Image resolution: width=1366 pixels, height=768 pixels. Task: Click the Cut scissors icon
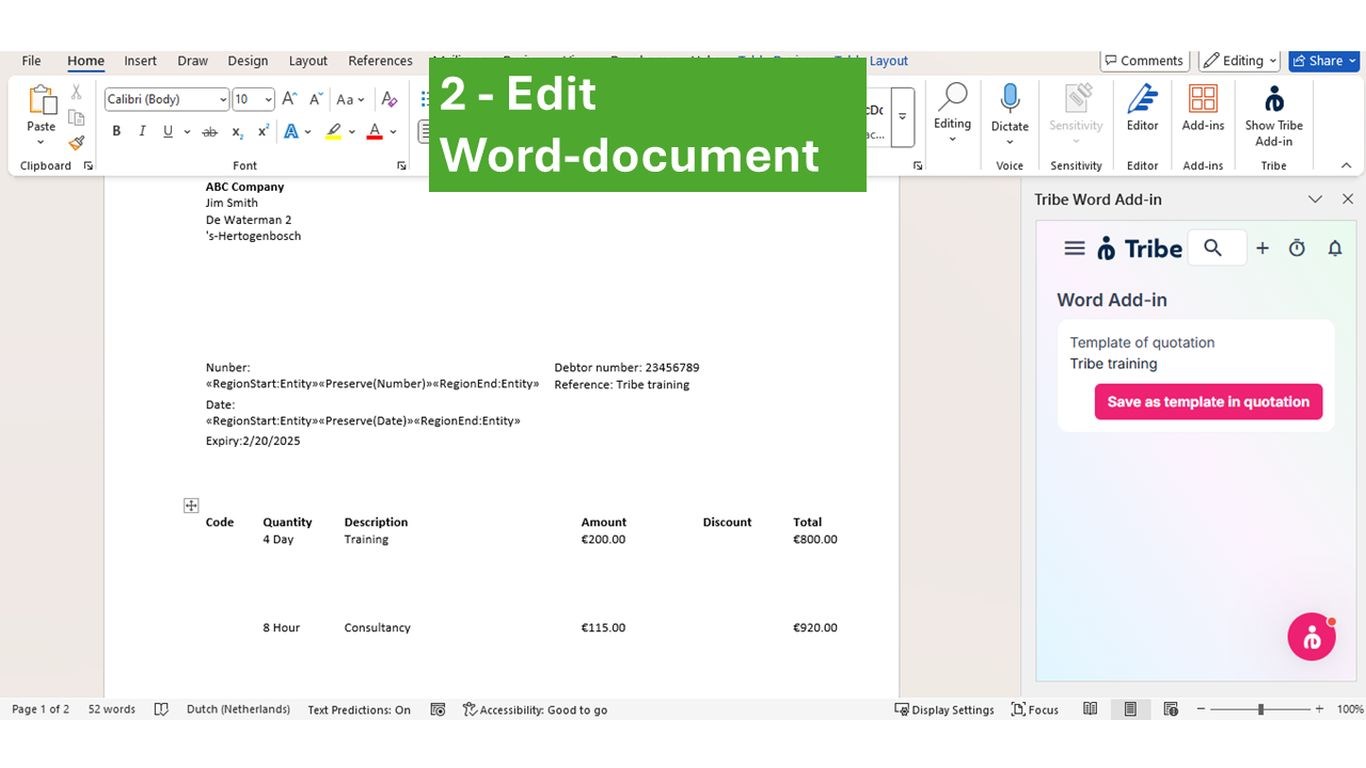point(76,92)
